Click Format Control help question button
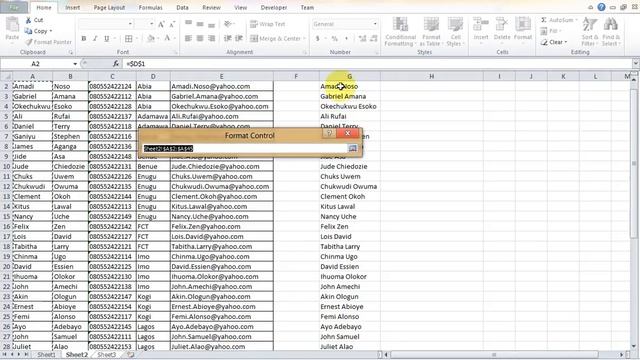The image size is (640, 360). (329, 133)
